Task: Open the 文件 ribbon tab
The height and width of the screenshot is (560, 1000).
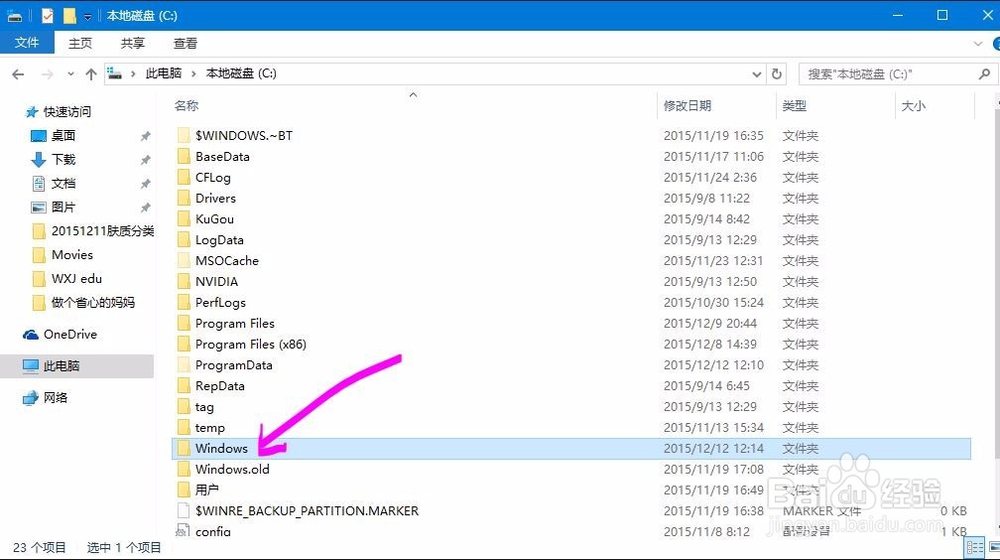Action: (27, 43)
